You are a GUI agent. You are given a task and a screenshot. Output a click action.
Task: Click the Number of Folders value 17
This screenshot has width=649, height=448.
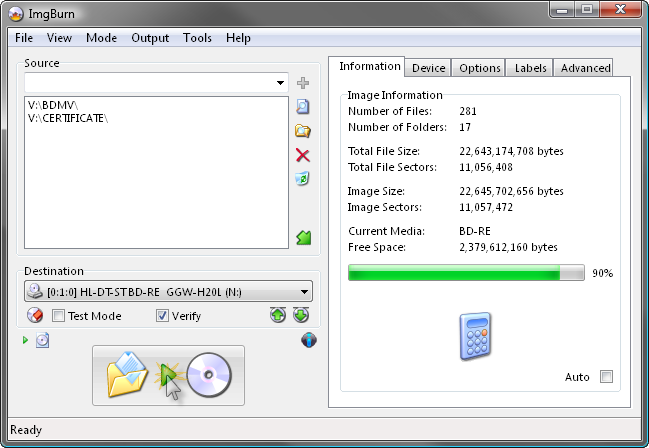click(x=465, y=127)
